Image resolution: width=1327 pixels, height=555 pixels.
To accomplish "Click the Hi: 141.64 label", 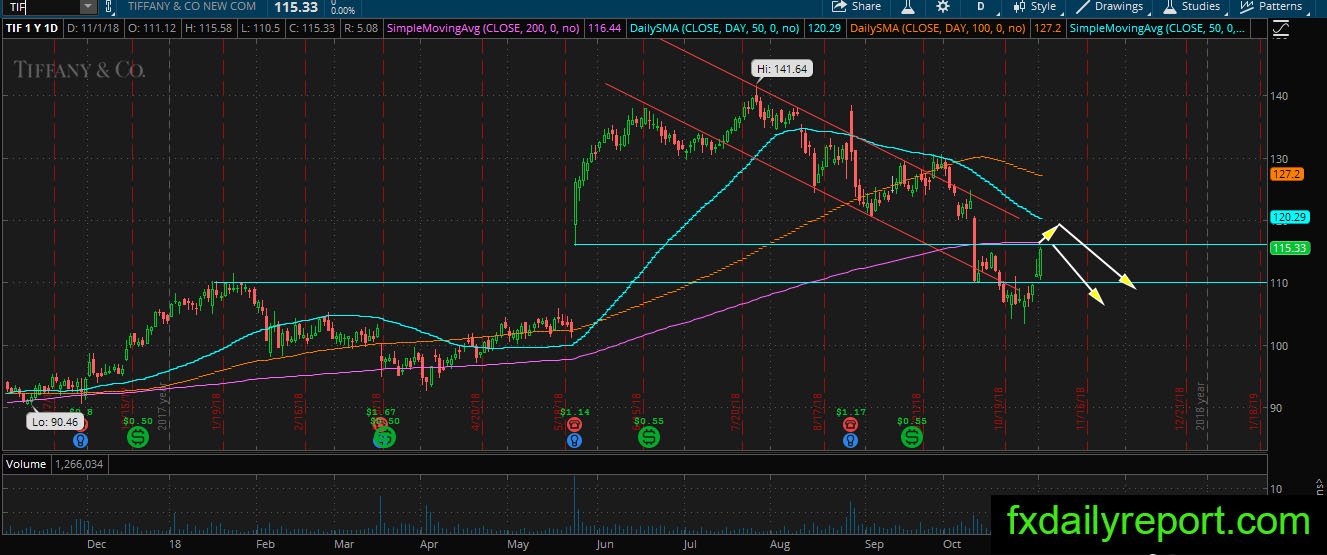I will (780, 69).
